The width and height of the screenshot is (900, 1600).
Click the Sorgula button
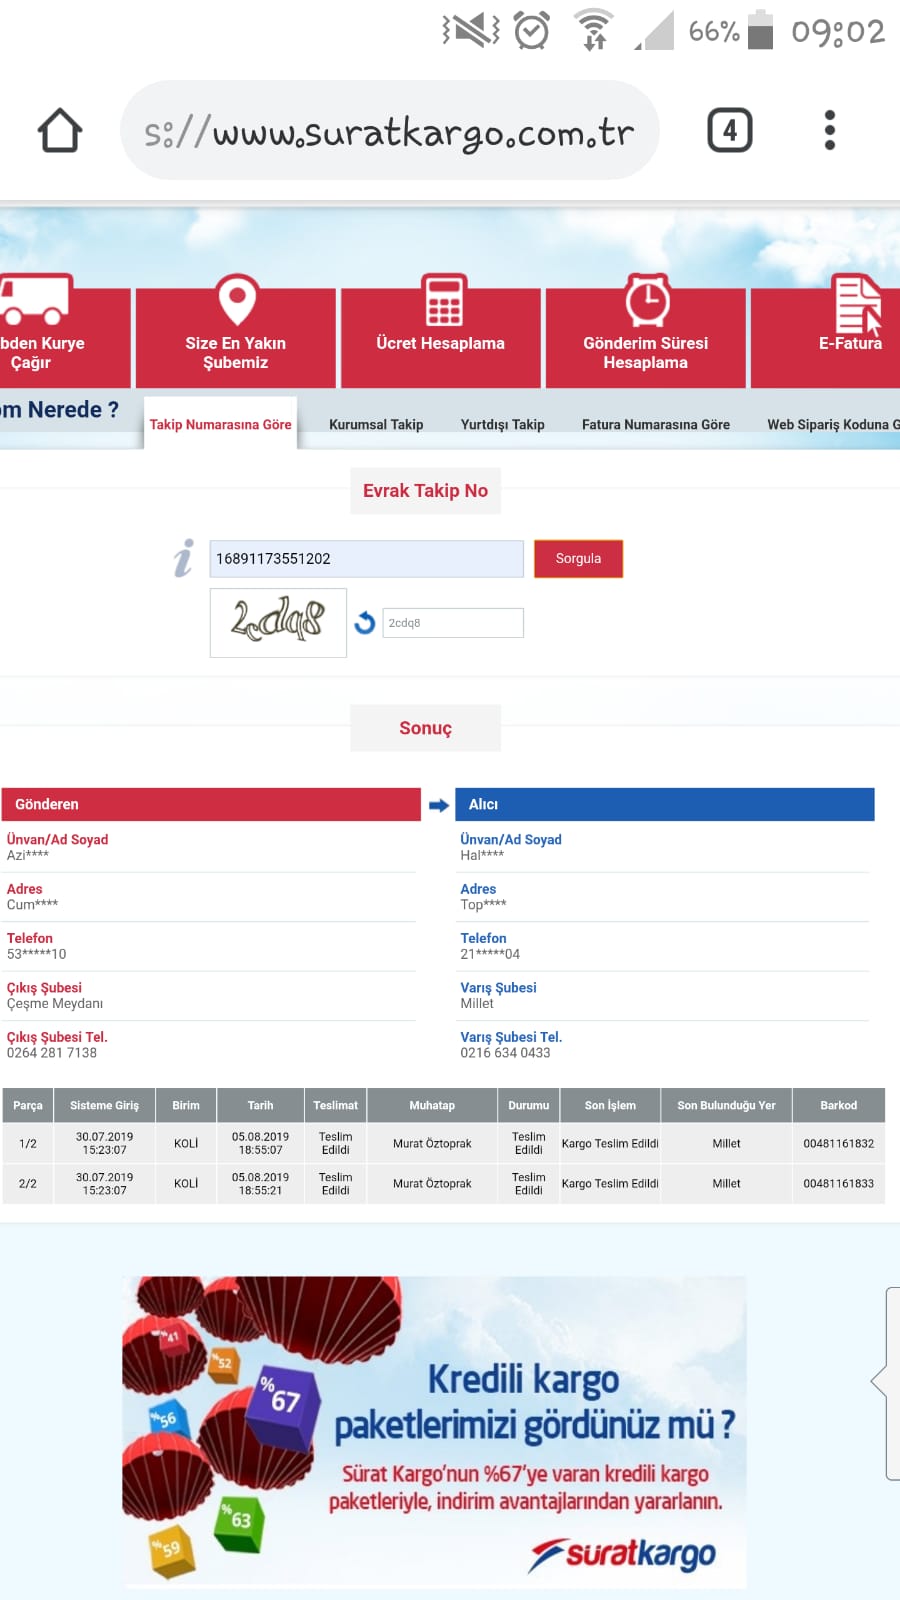click(578, 559)
